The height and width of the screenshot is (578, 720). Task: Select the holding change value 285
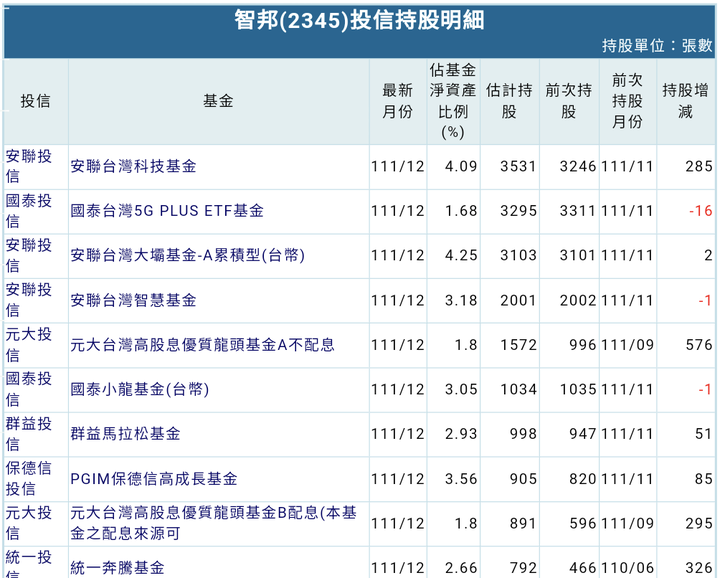coord(699,166)
